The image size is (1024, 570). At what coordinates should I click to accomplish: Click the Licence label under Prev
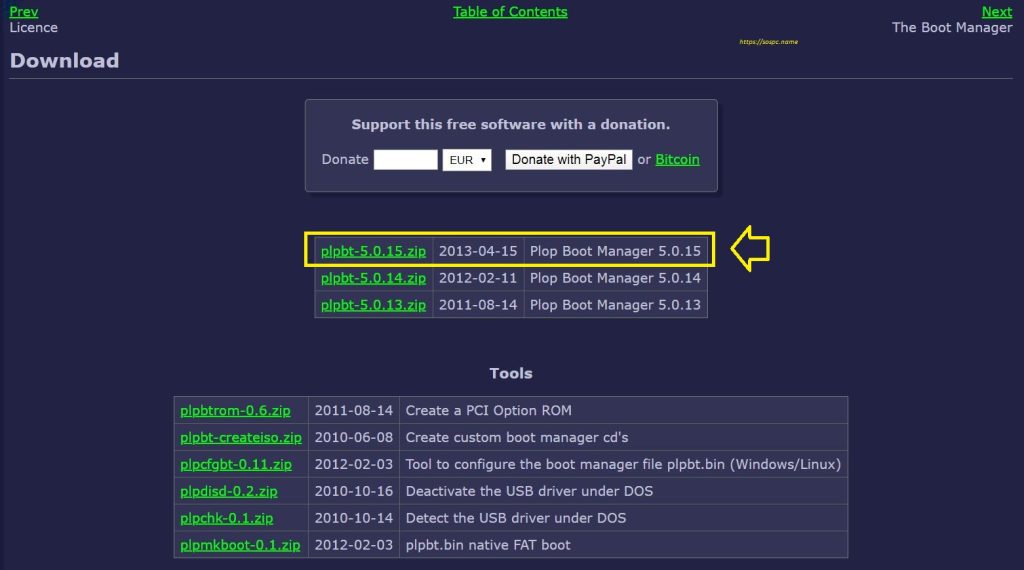click(x=33, y=27)
